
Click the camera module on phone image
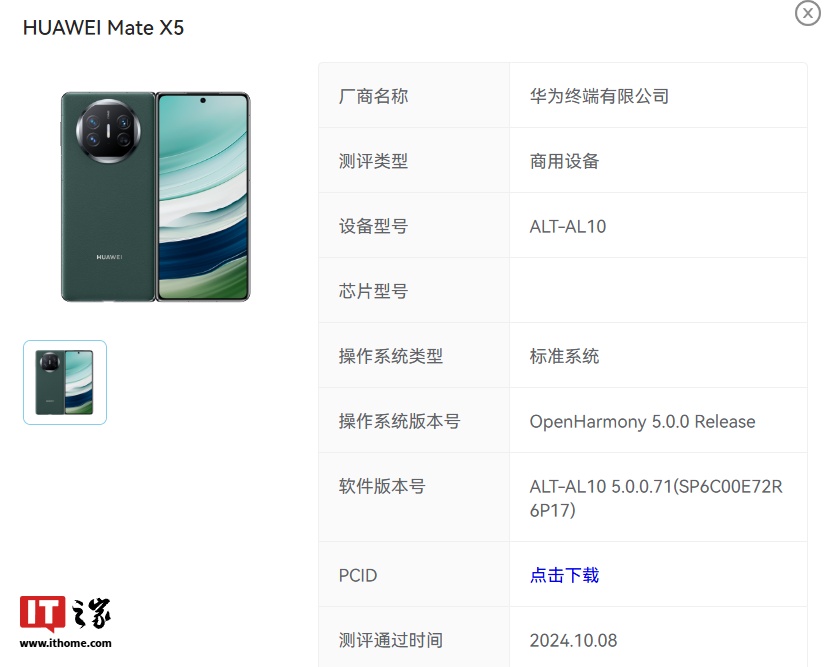[108, 131]
